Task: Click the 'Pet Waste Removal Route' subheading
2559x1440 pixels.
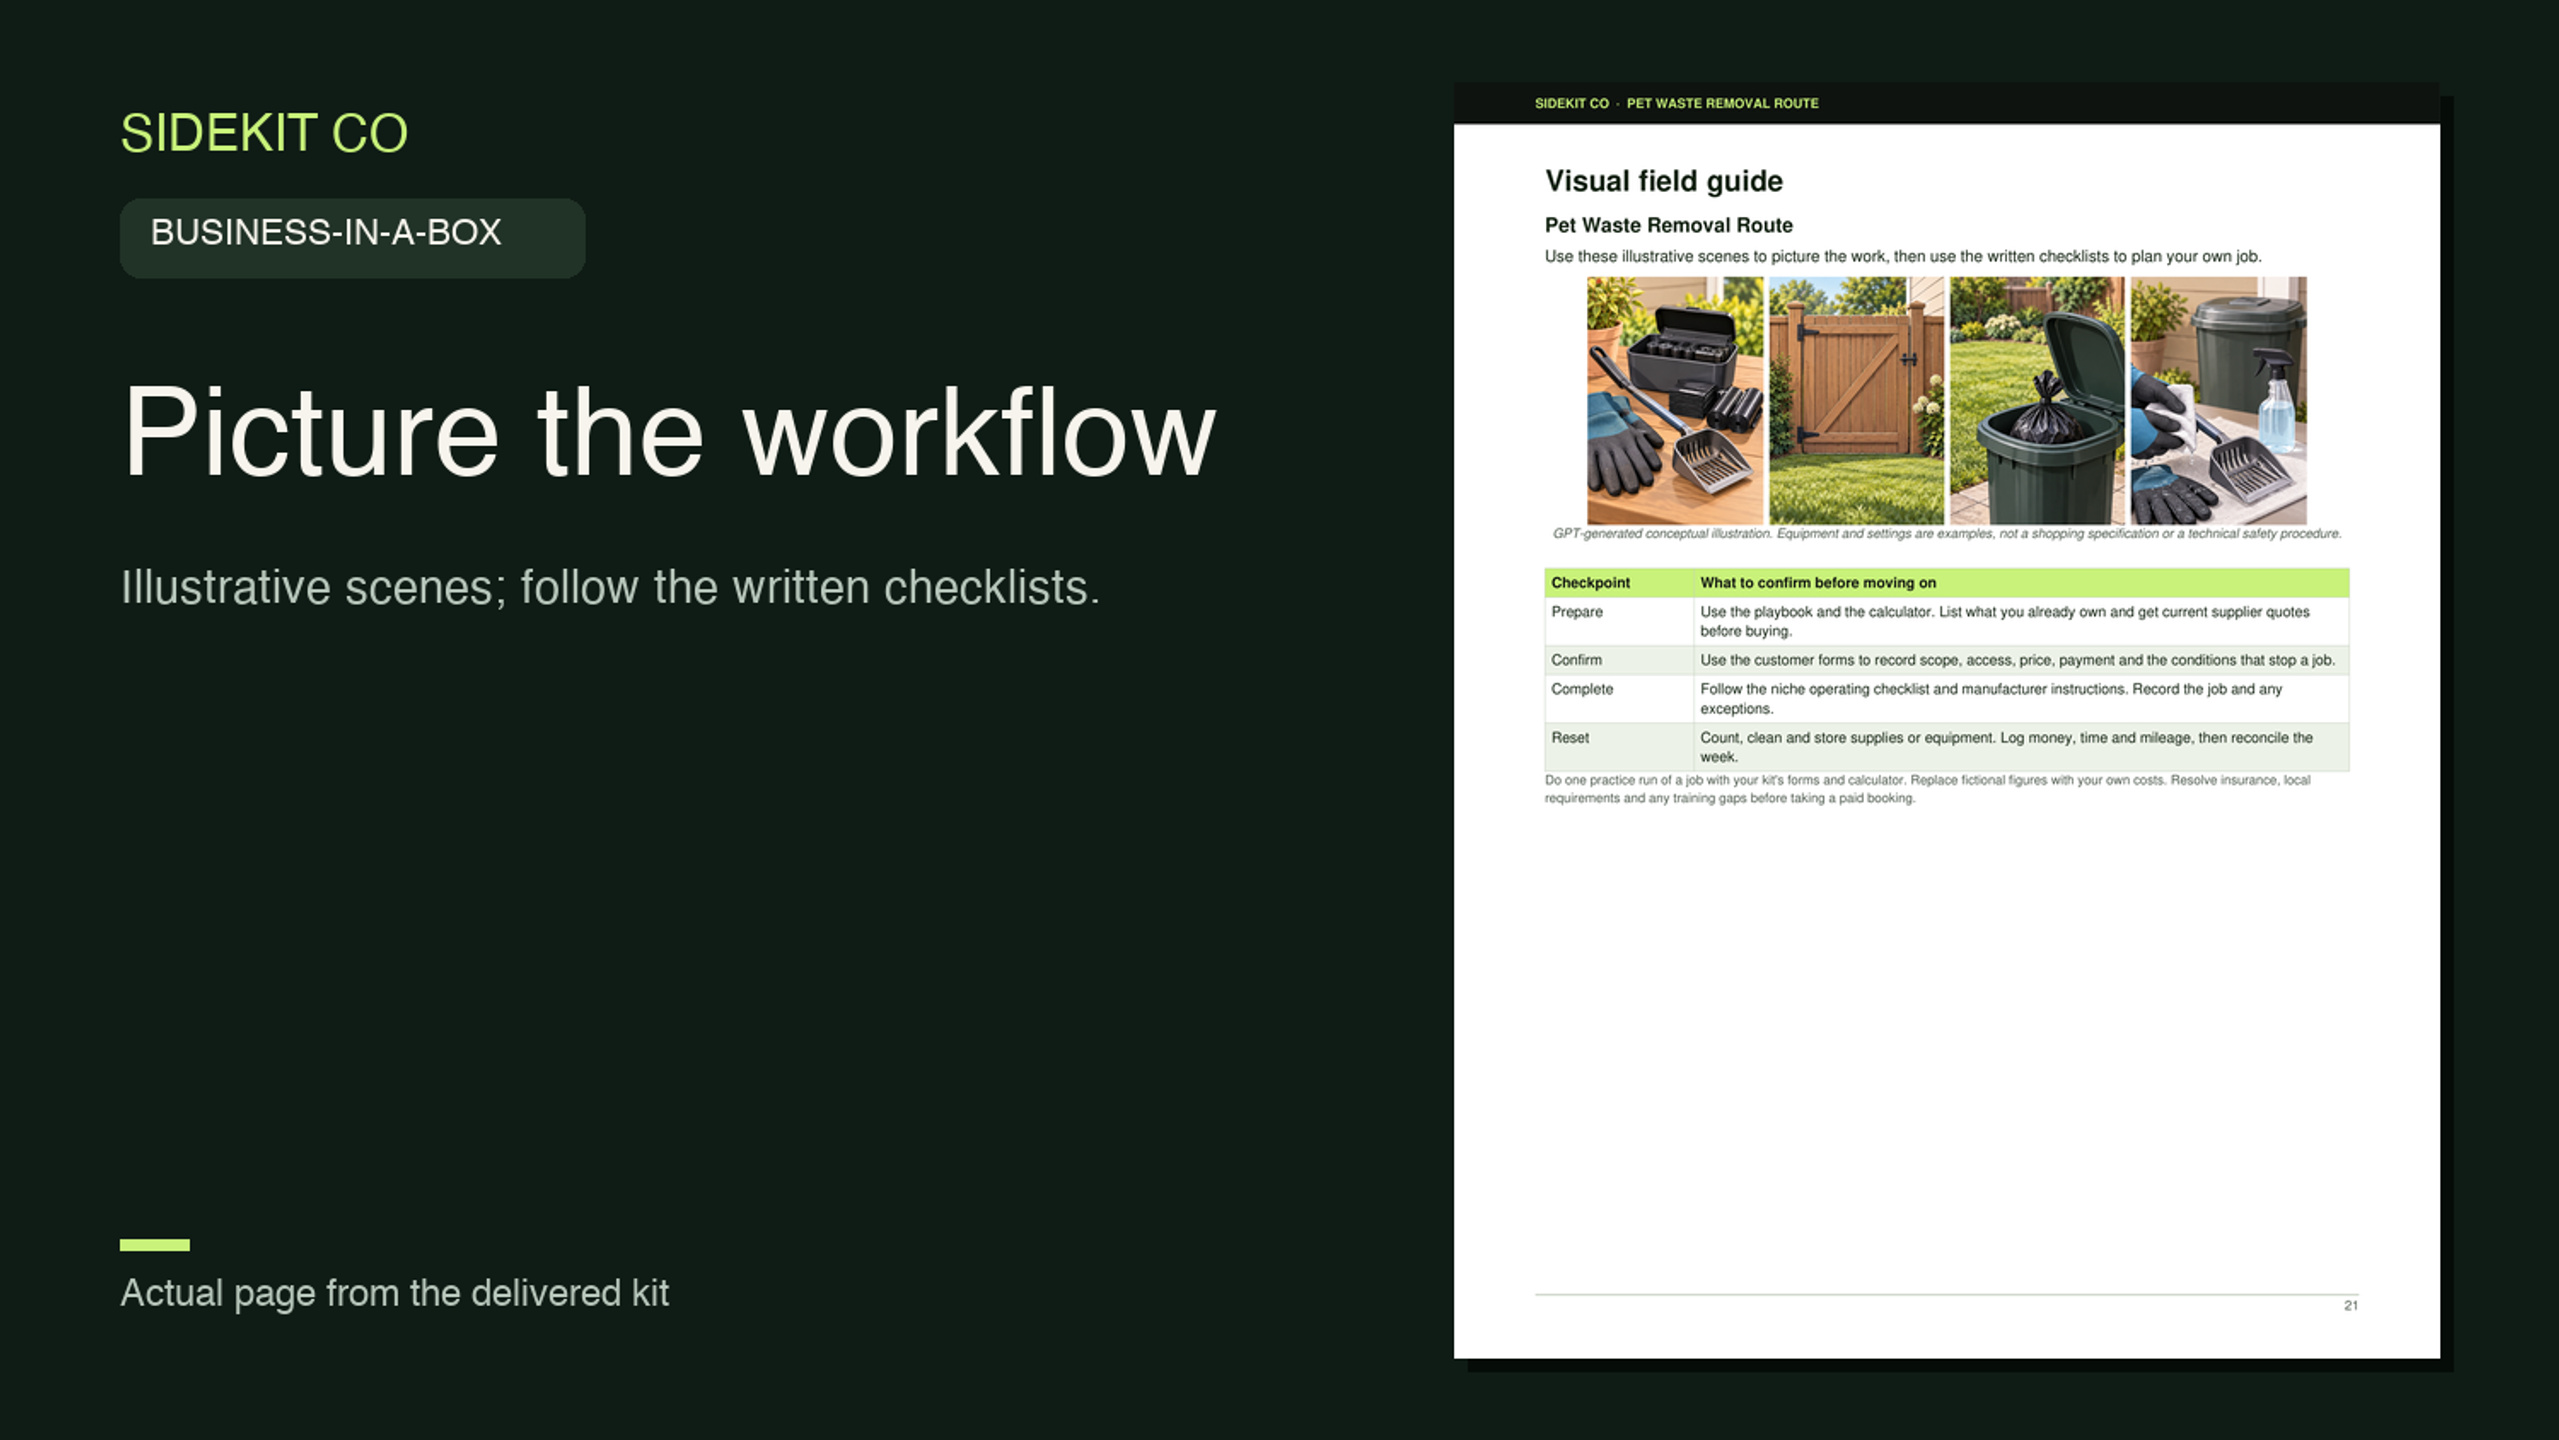Action: 1668,225
